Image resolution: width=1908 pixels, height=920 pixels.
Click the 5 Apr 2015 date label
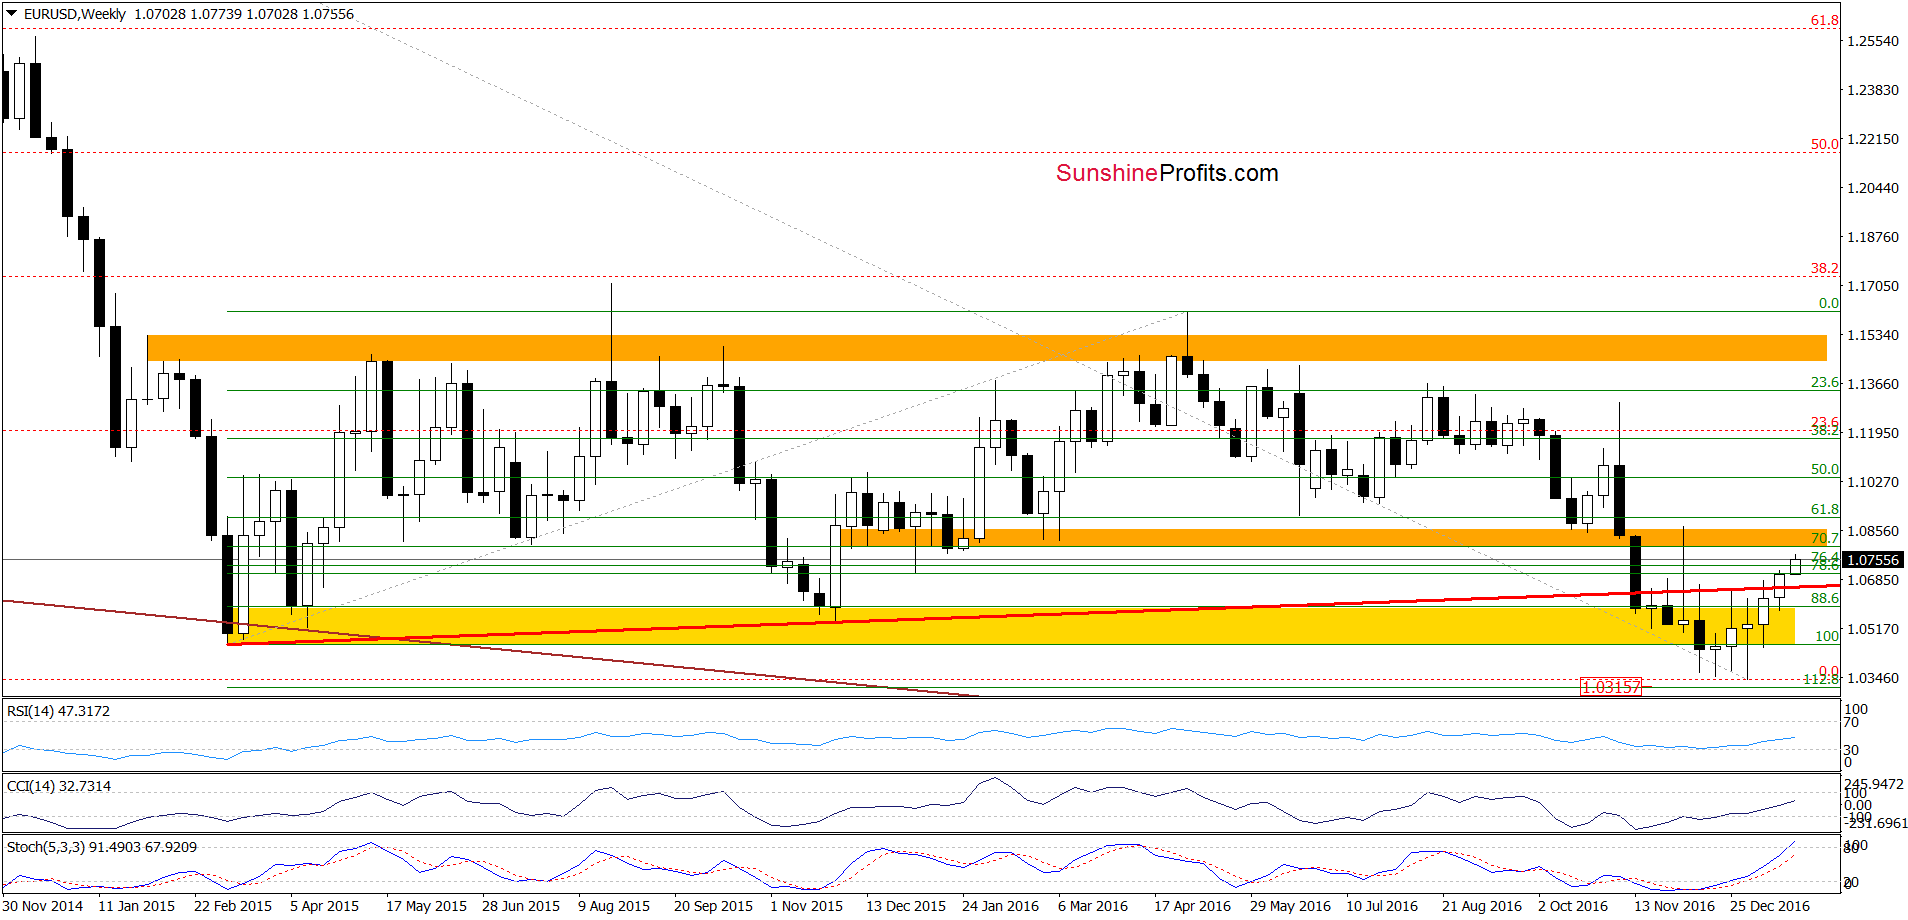325,906
